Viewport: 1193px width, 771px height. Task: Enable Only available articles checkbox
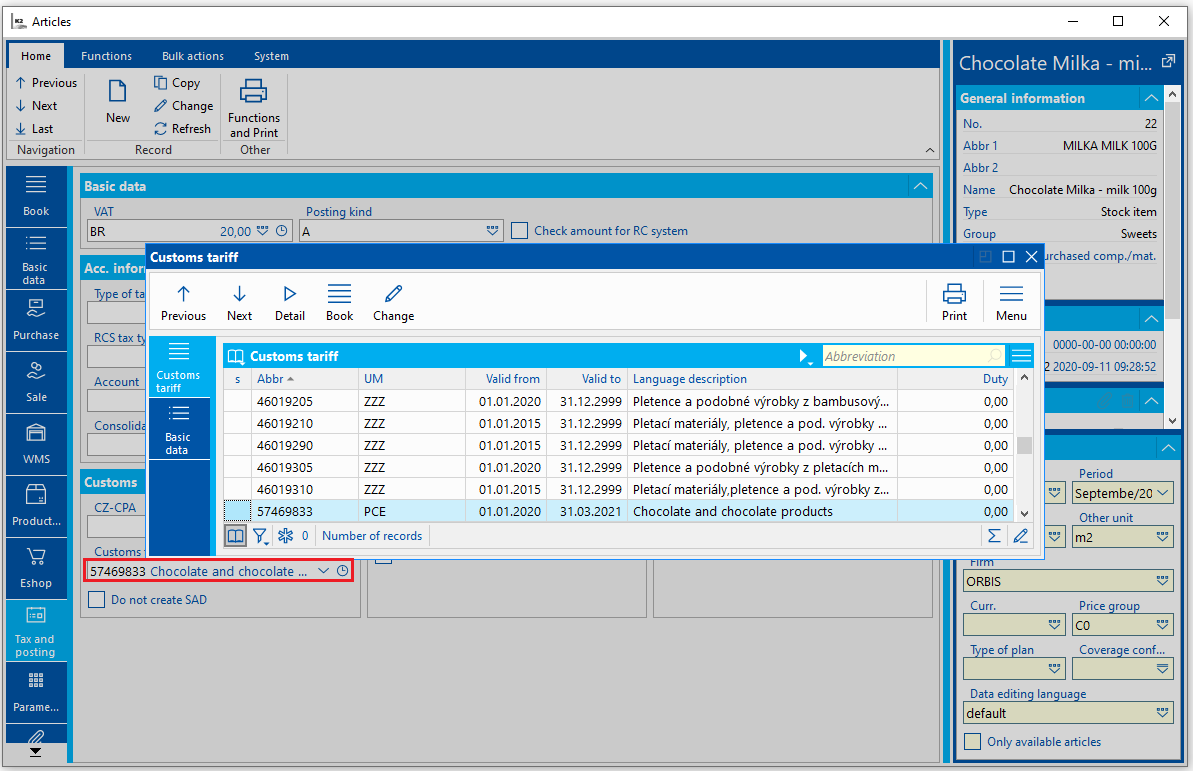pos(972,741)
